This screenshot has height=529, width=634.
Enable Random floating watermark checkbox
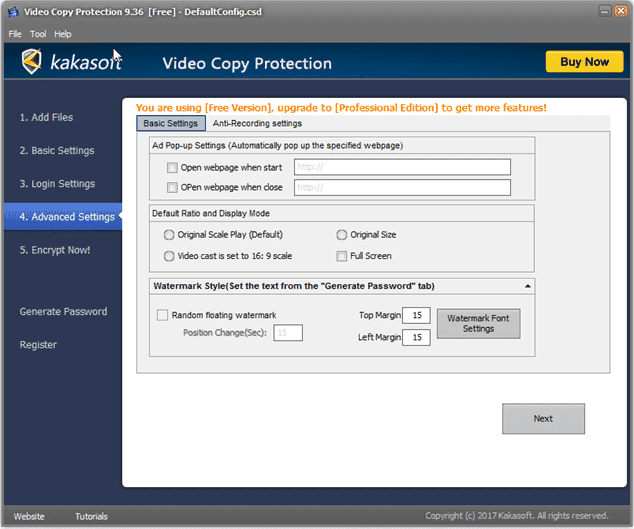point(163,315)
